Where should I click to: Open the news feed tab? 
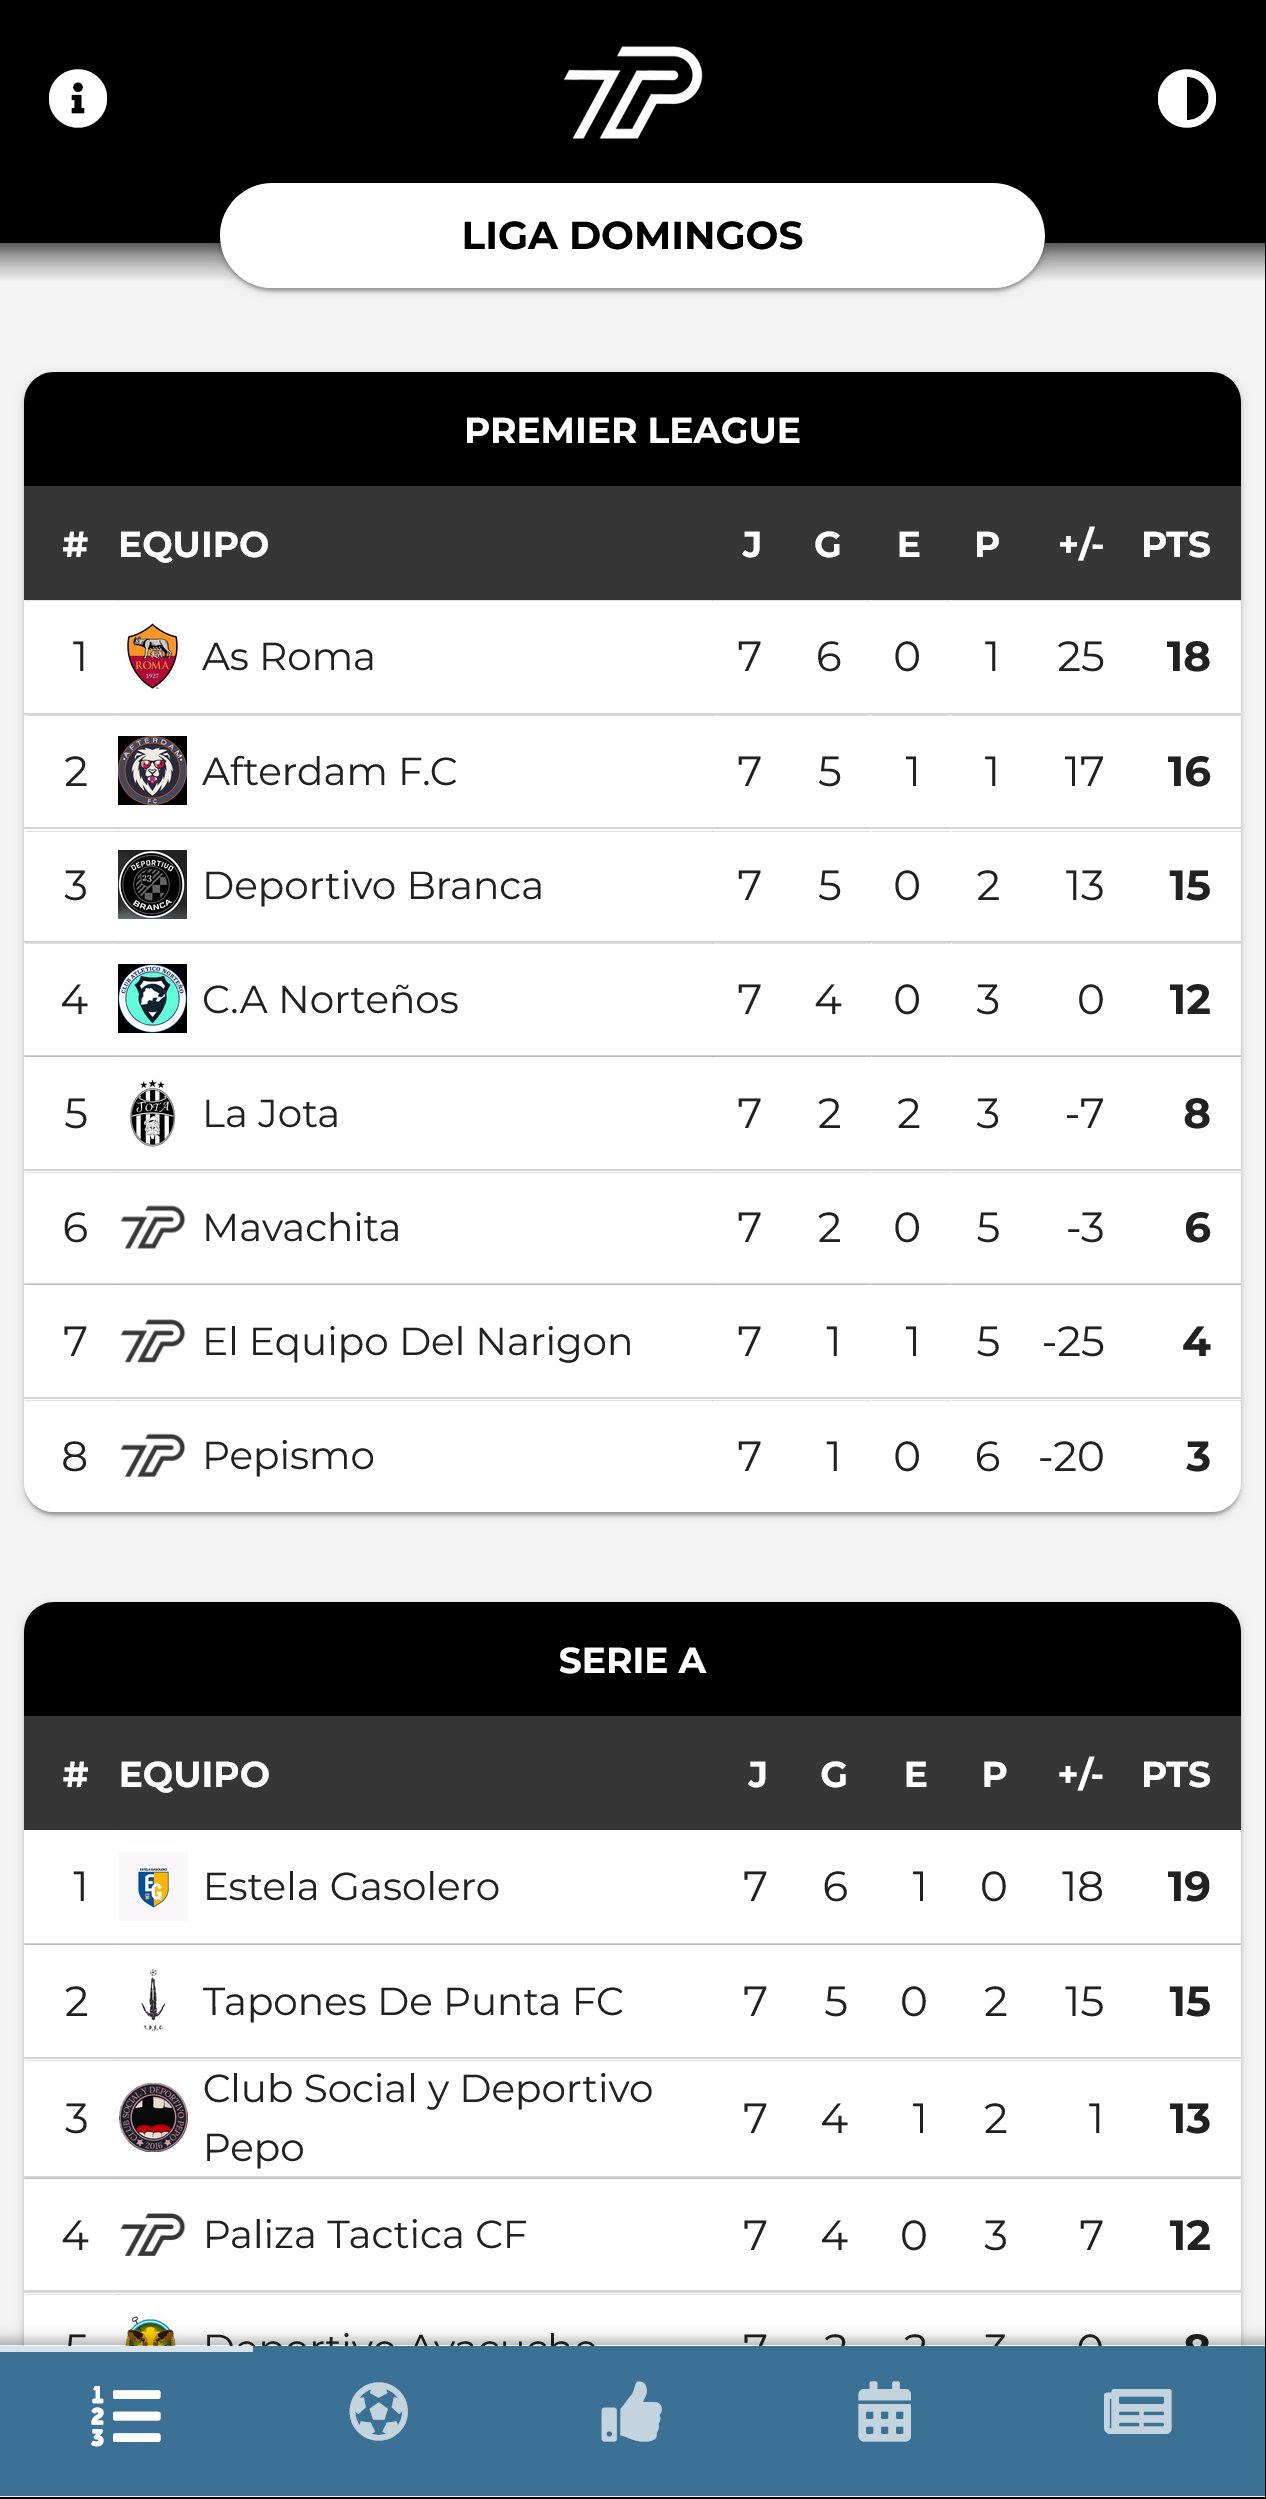coord(1138,2412)
